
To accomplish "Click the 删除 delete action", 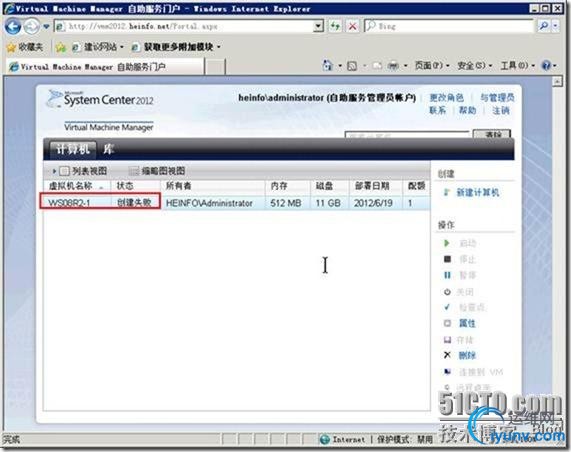I will [x=467, y=355].
